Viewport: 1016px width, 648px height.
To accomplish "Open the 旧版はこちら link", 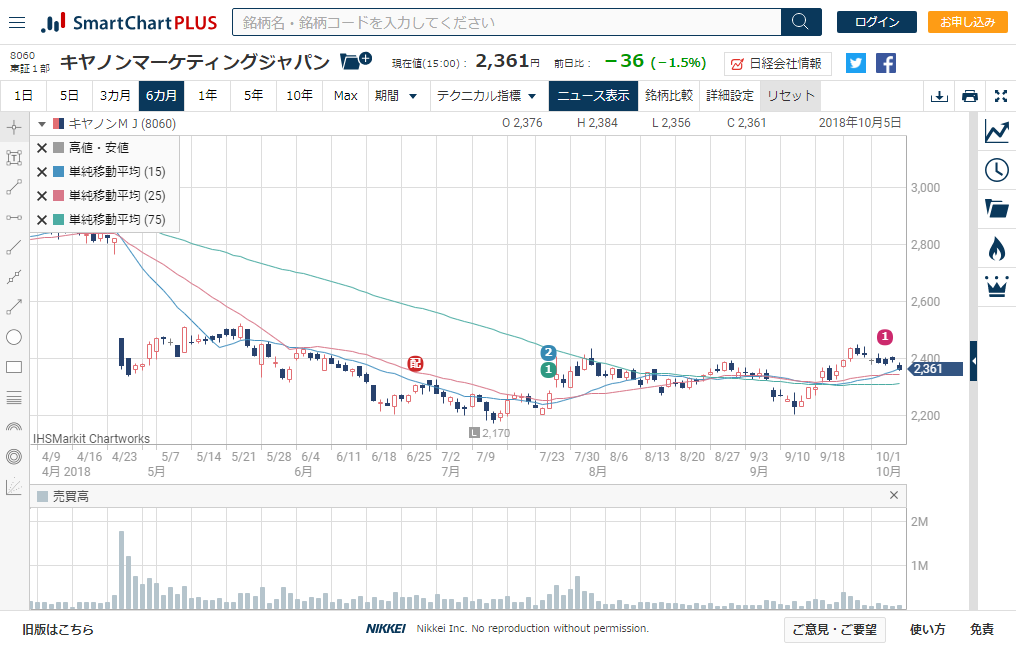I will pos(58,629).
